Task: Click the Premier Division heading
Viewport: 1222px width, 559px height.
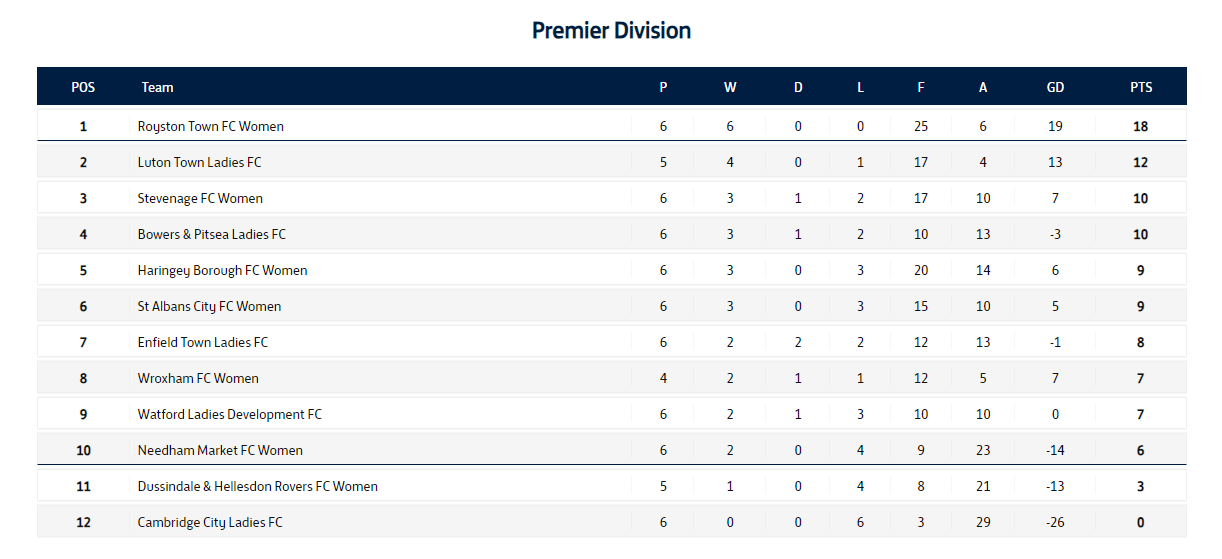Action: coord(611,31)
